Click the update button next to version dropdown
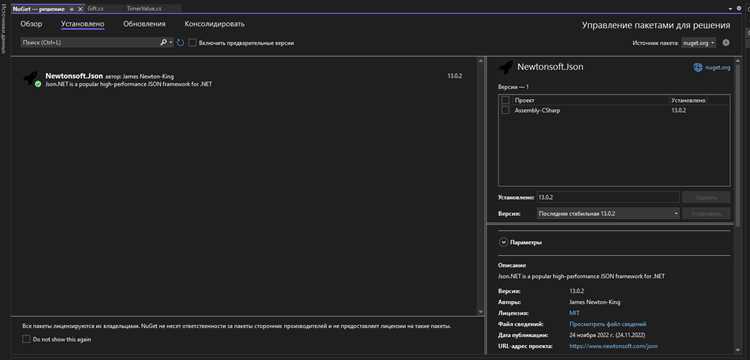 tap(706, 213)
